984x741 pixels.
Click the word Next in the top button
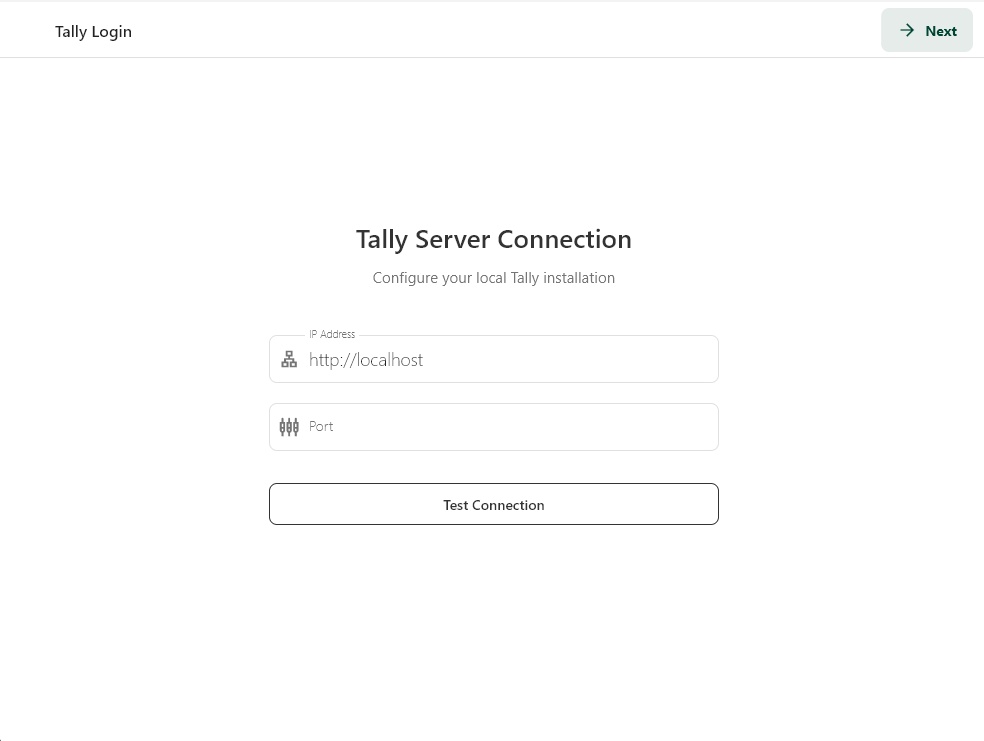tap(941, 31)
